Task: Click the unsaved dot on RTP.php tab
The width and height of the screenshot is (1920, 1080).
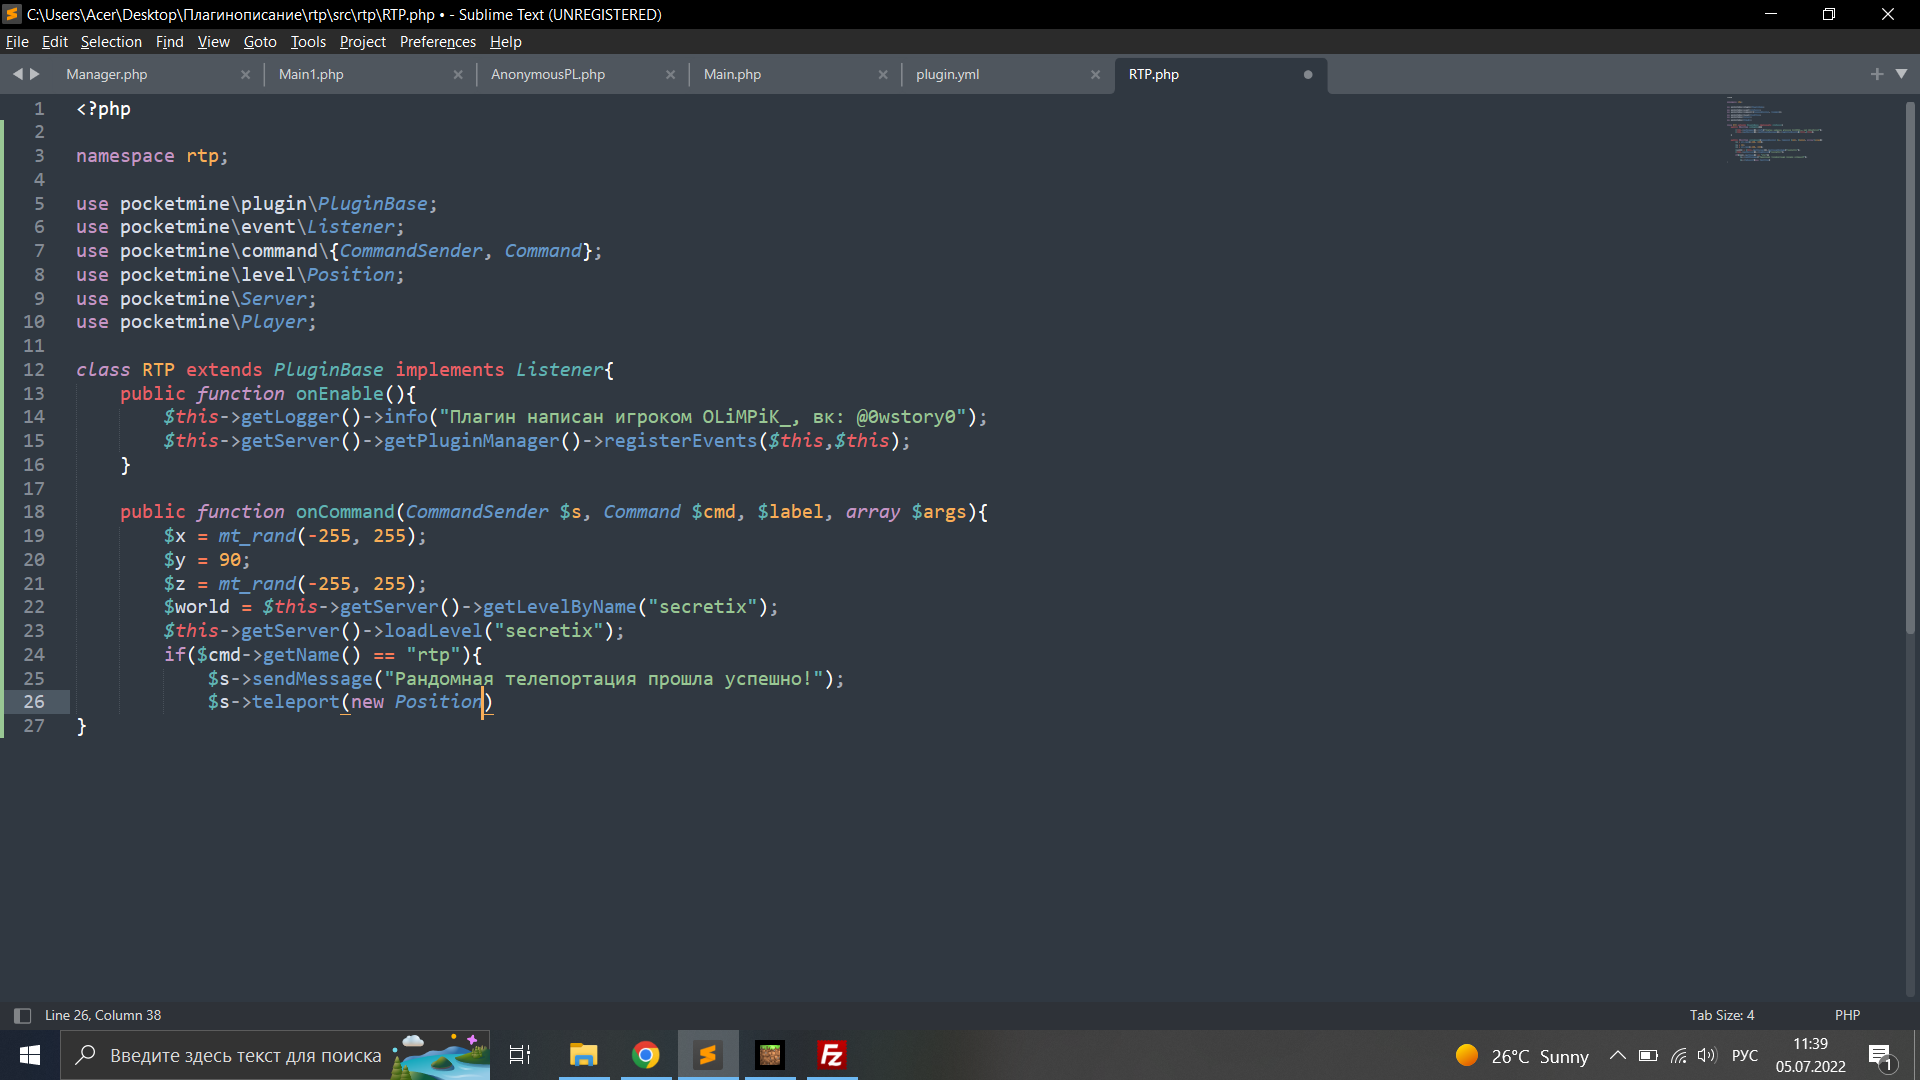Action: click(x=1307, y=74)
